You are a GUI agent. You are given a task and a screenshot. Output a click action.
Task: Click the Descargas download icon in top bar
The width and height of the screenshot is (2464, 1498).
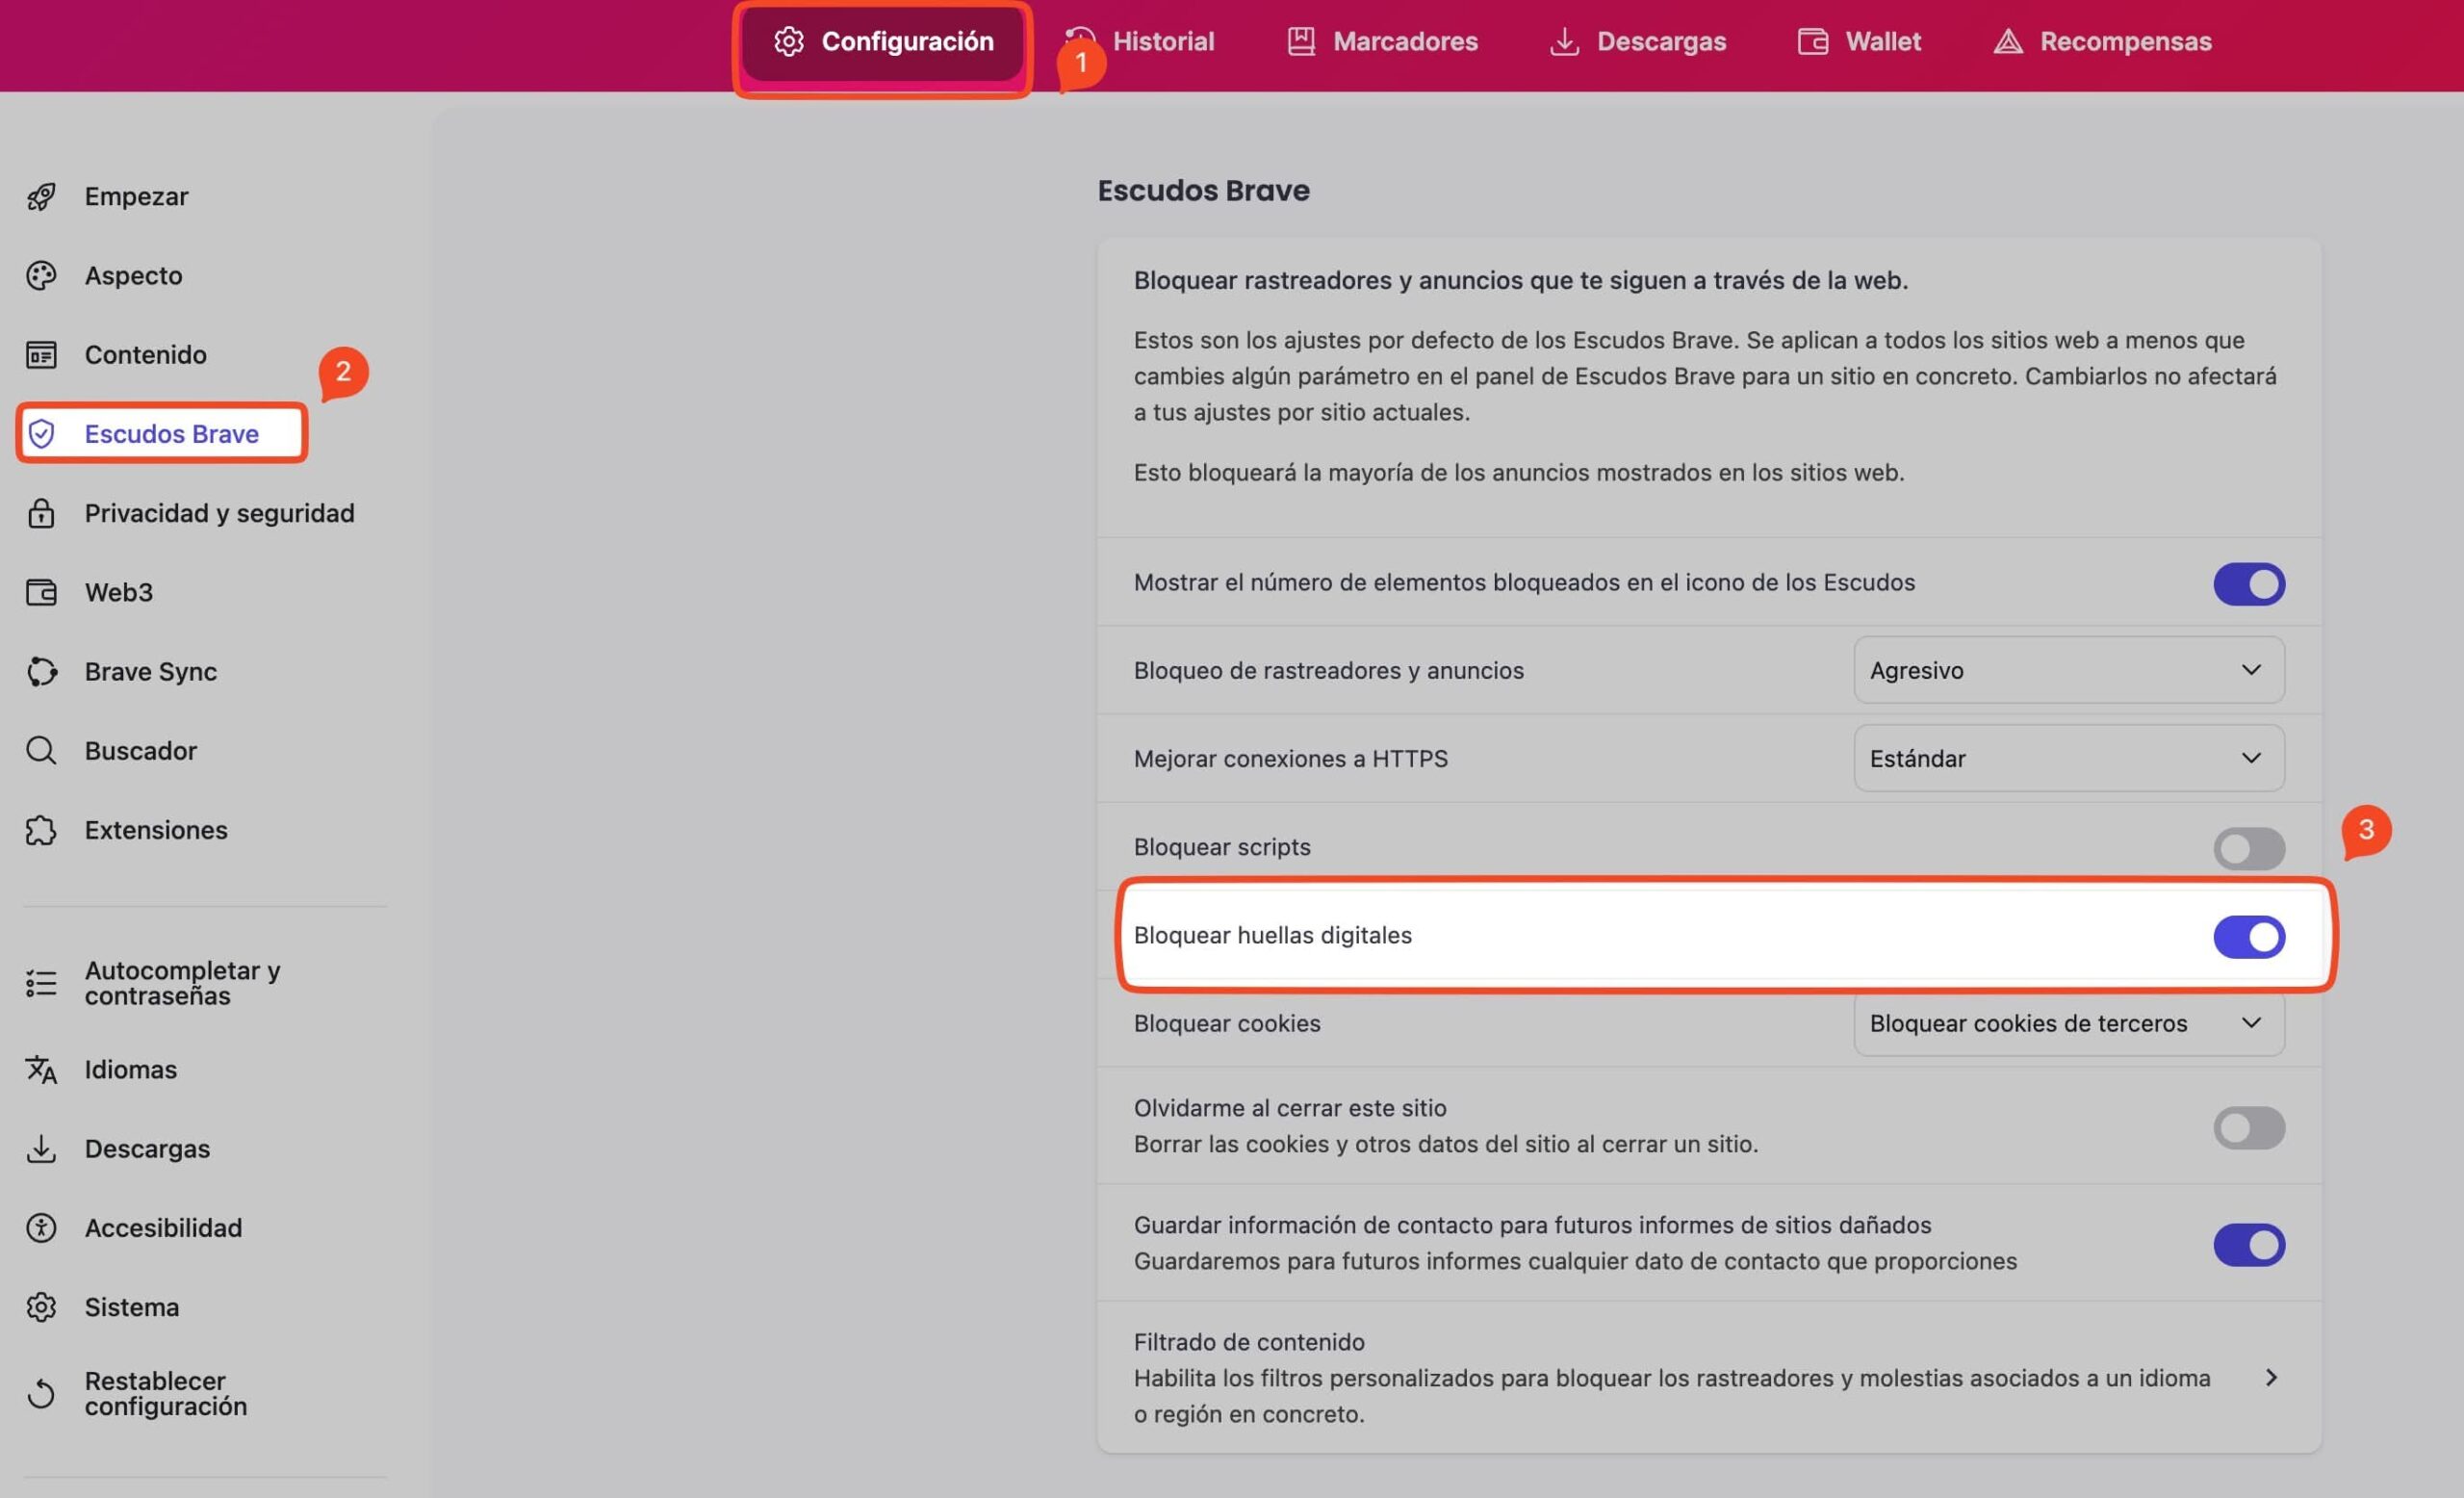click(1563, 41)
